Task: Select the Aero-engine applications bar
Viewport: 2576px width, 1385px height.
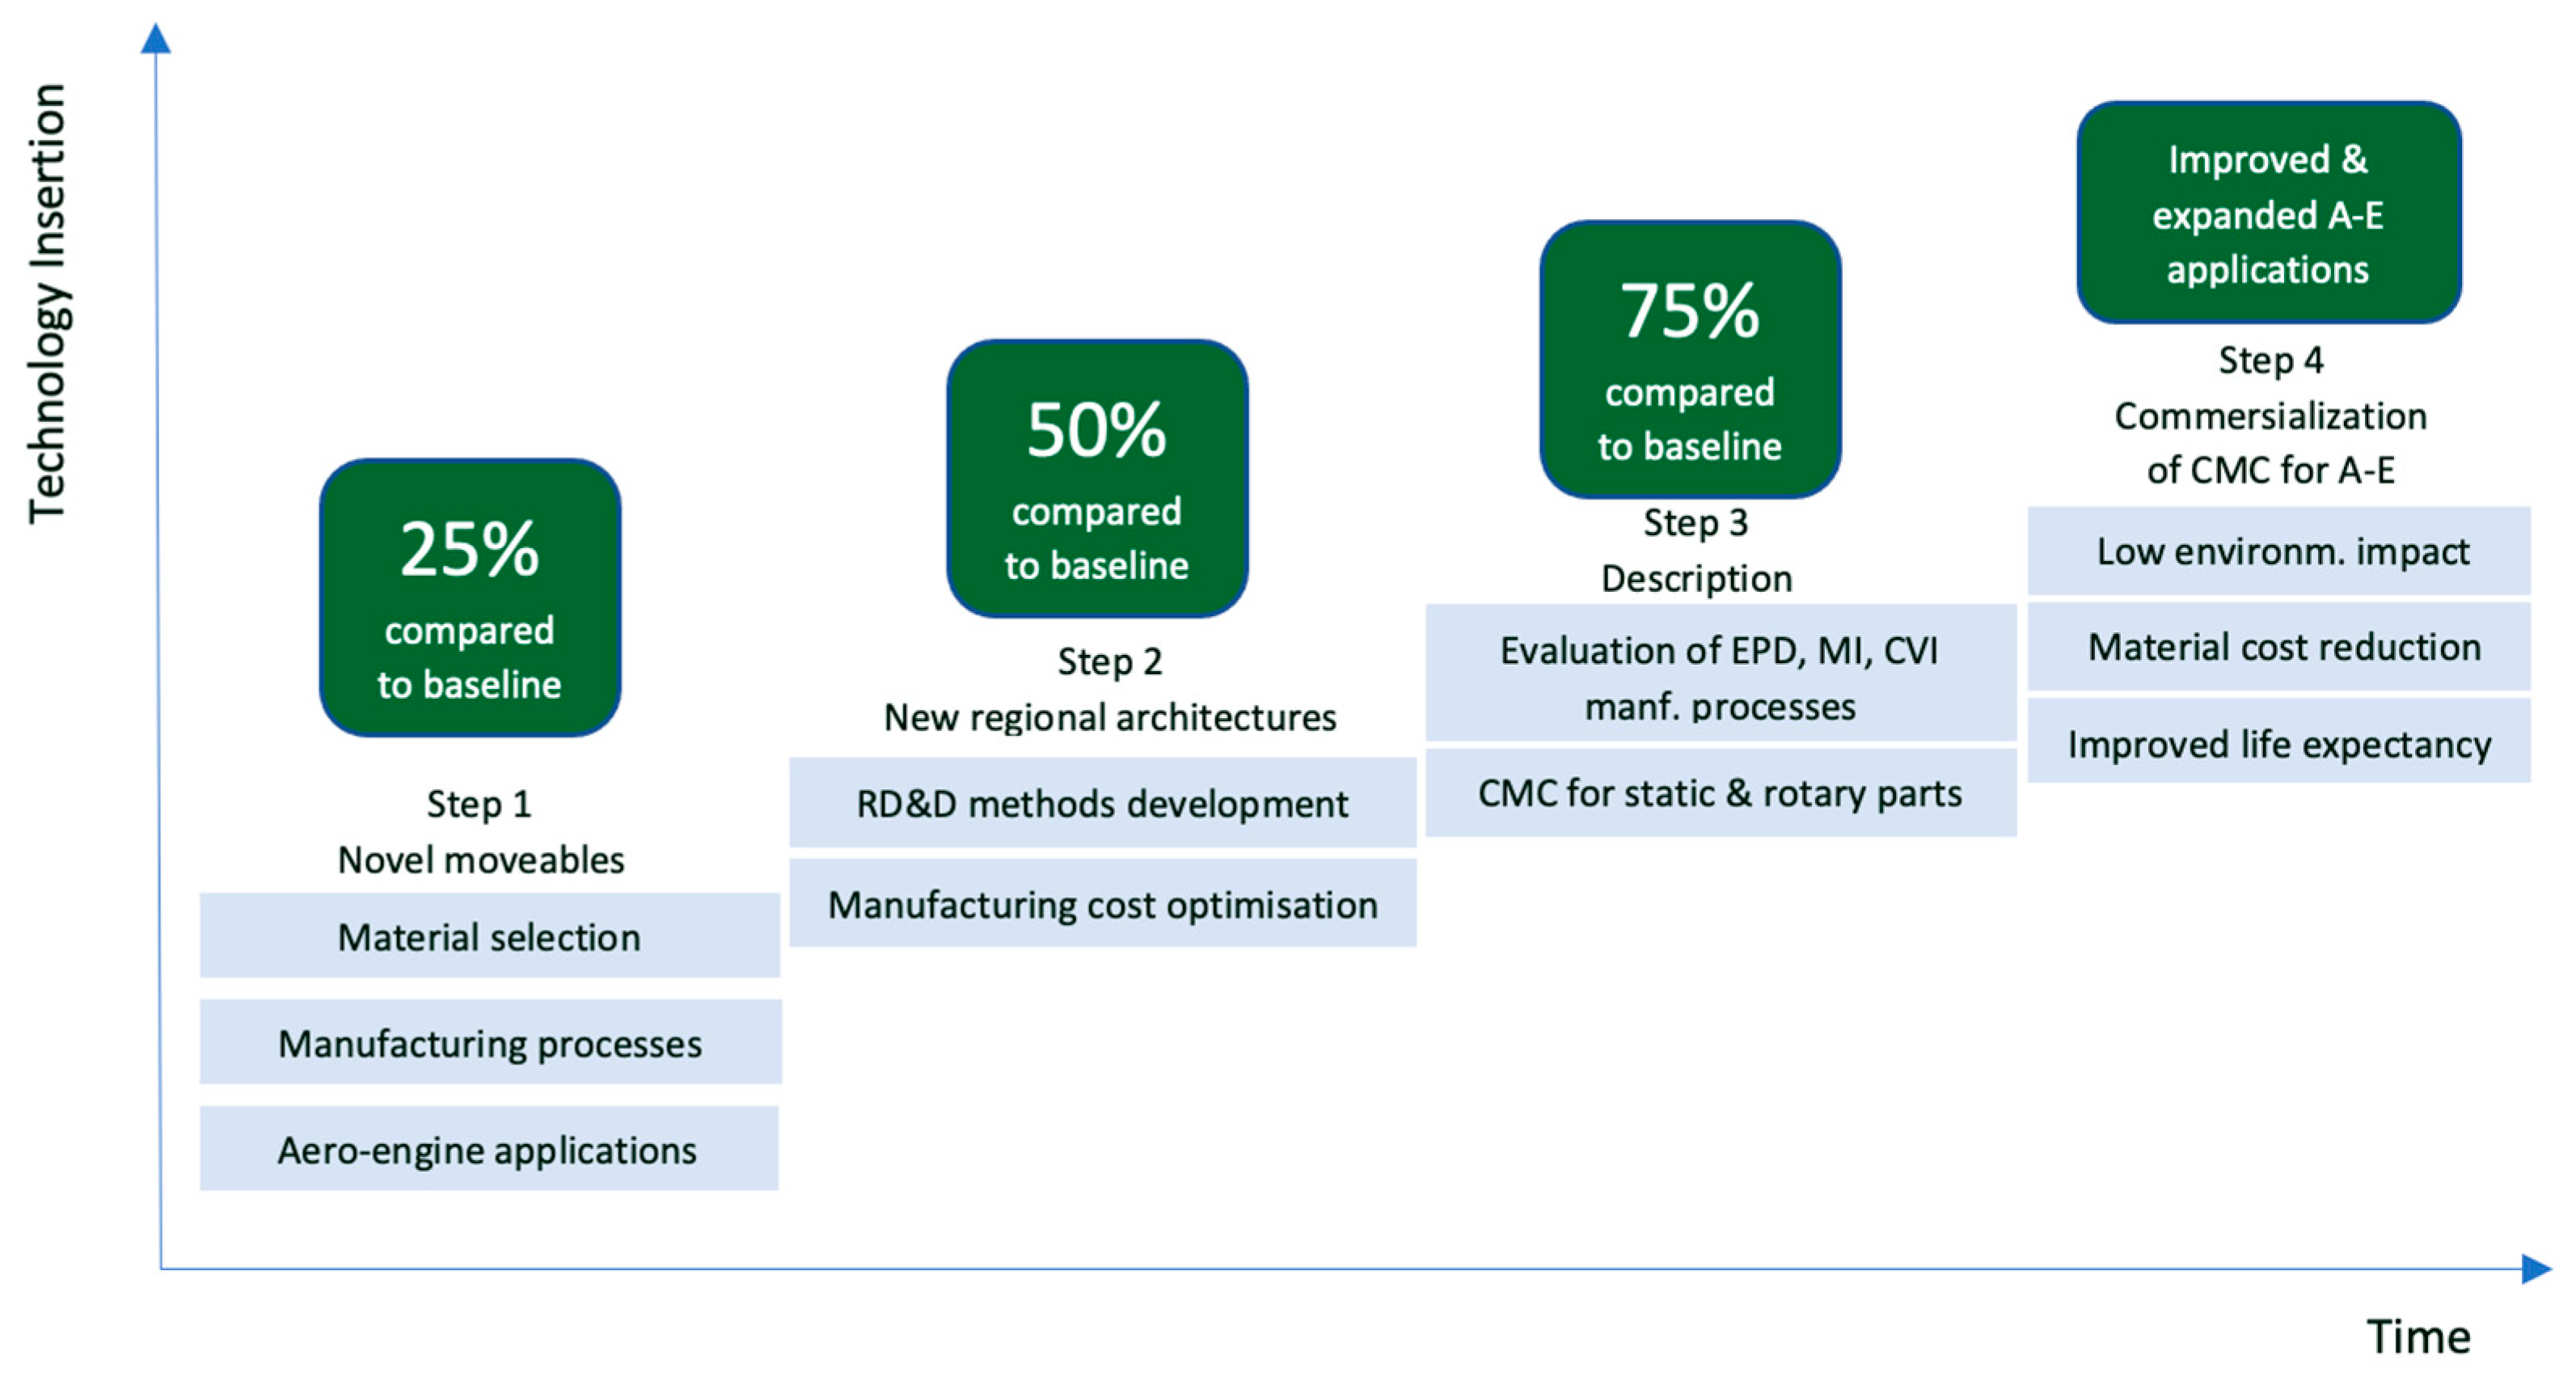Action: (488, 1149)
